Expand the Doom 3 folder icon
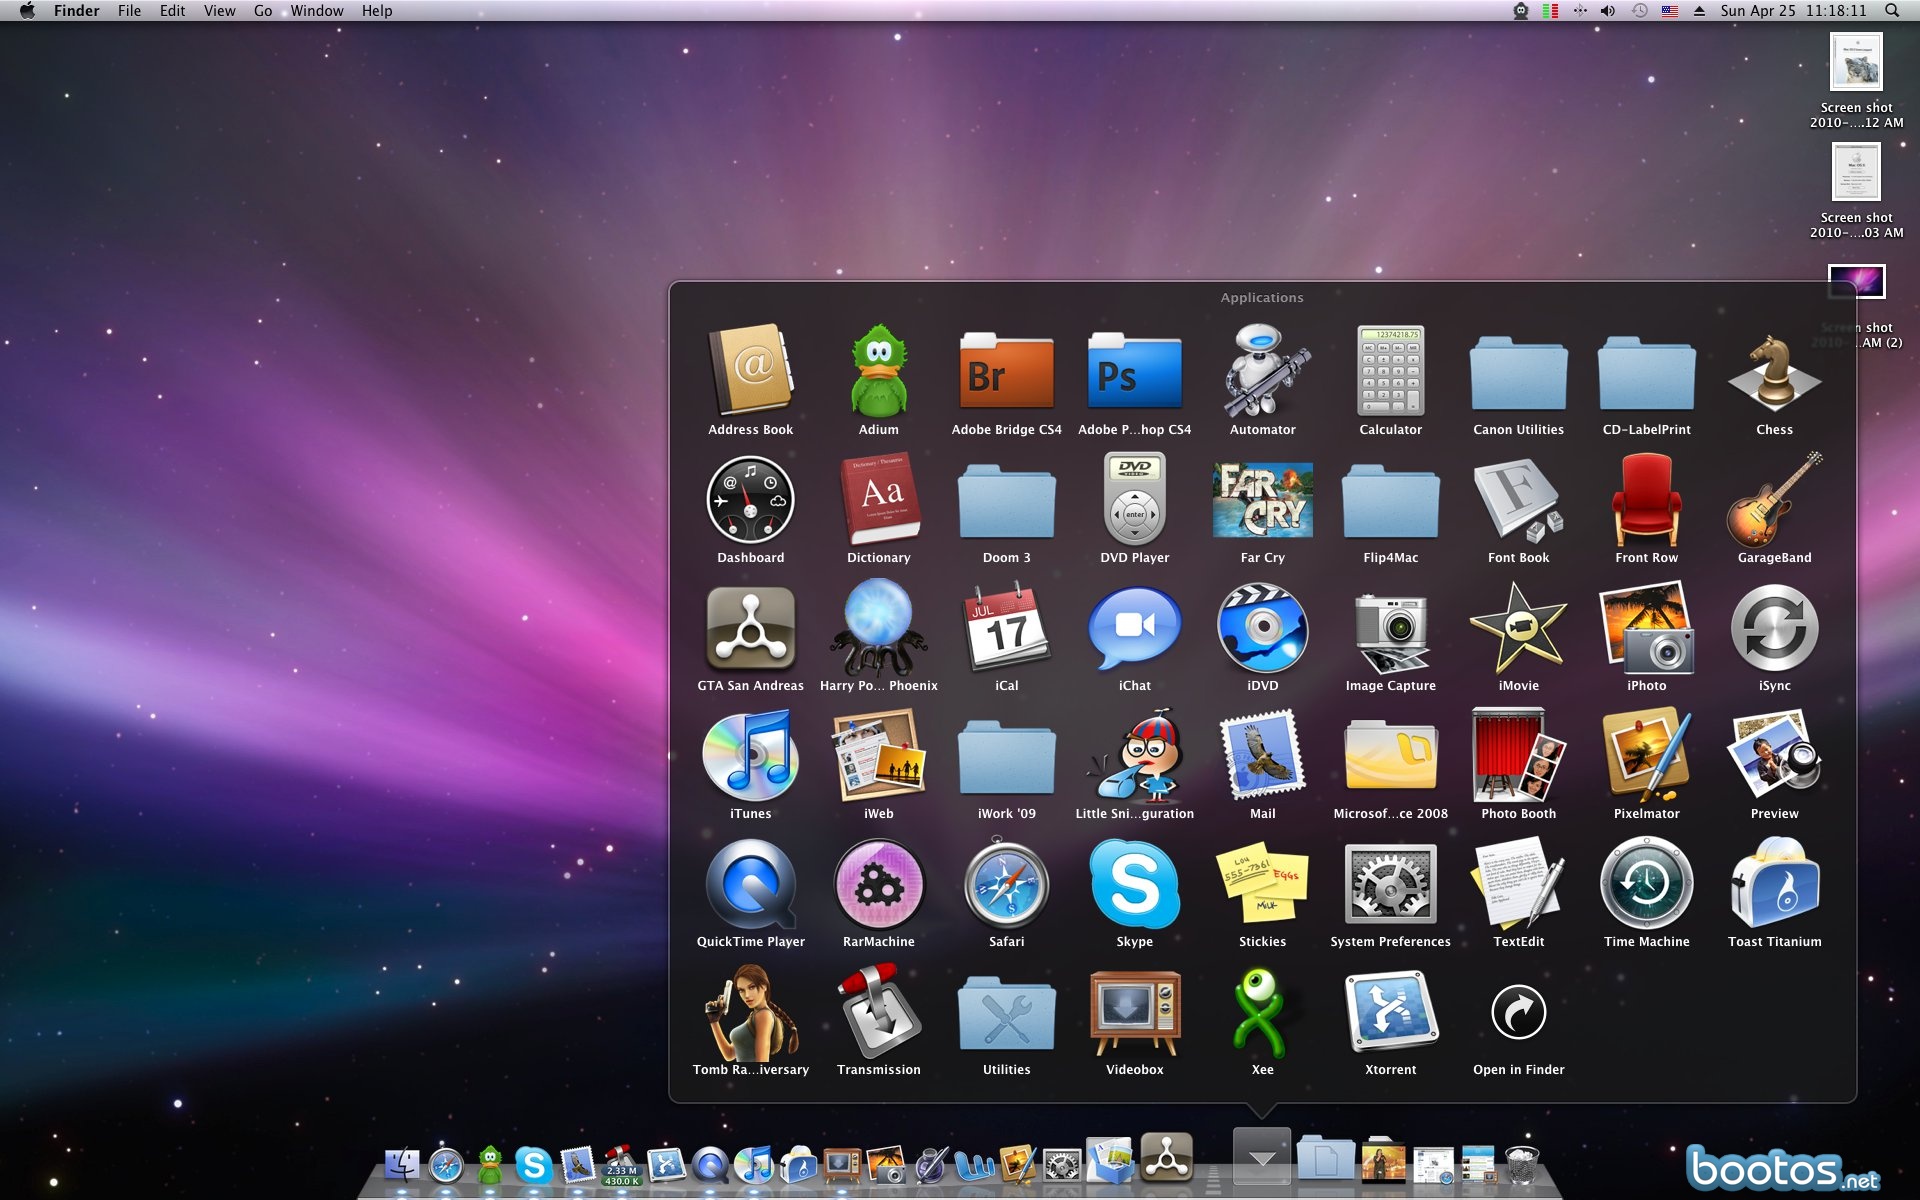The image size is (1920, 1200). [x=1006, y=505]
